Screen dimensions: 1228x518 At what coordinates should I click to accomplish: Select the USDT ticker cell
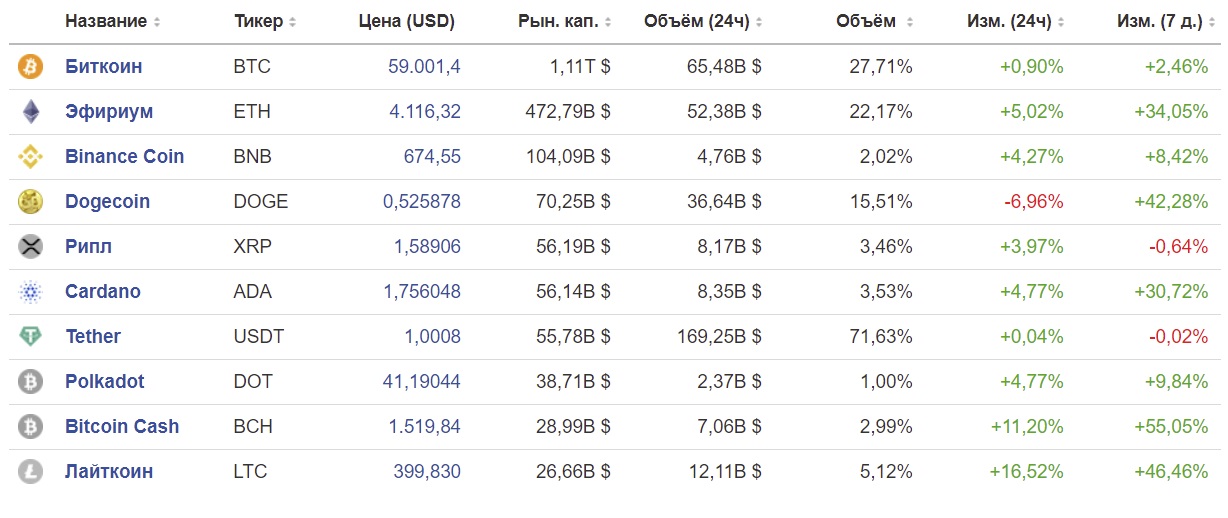(x=259, y=337)
